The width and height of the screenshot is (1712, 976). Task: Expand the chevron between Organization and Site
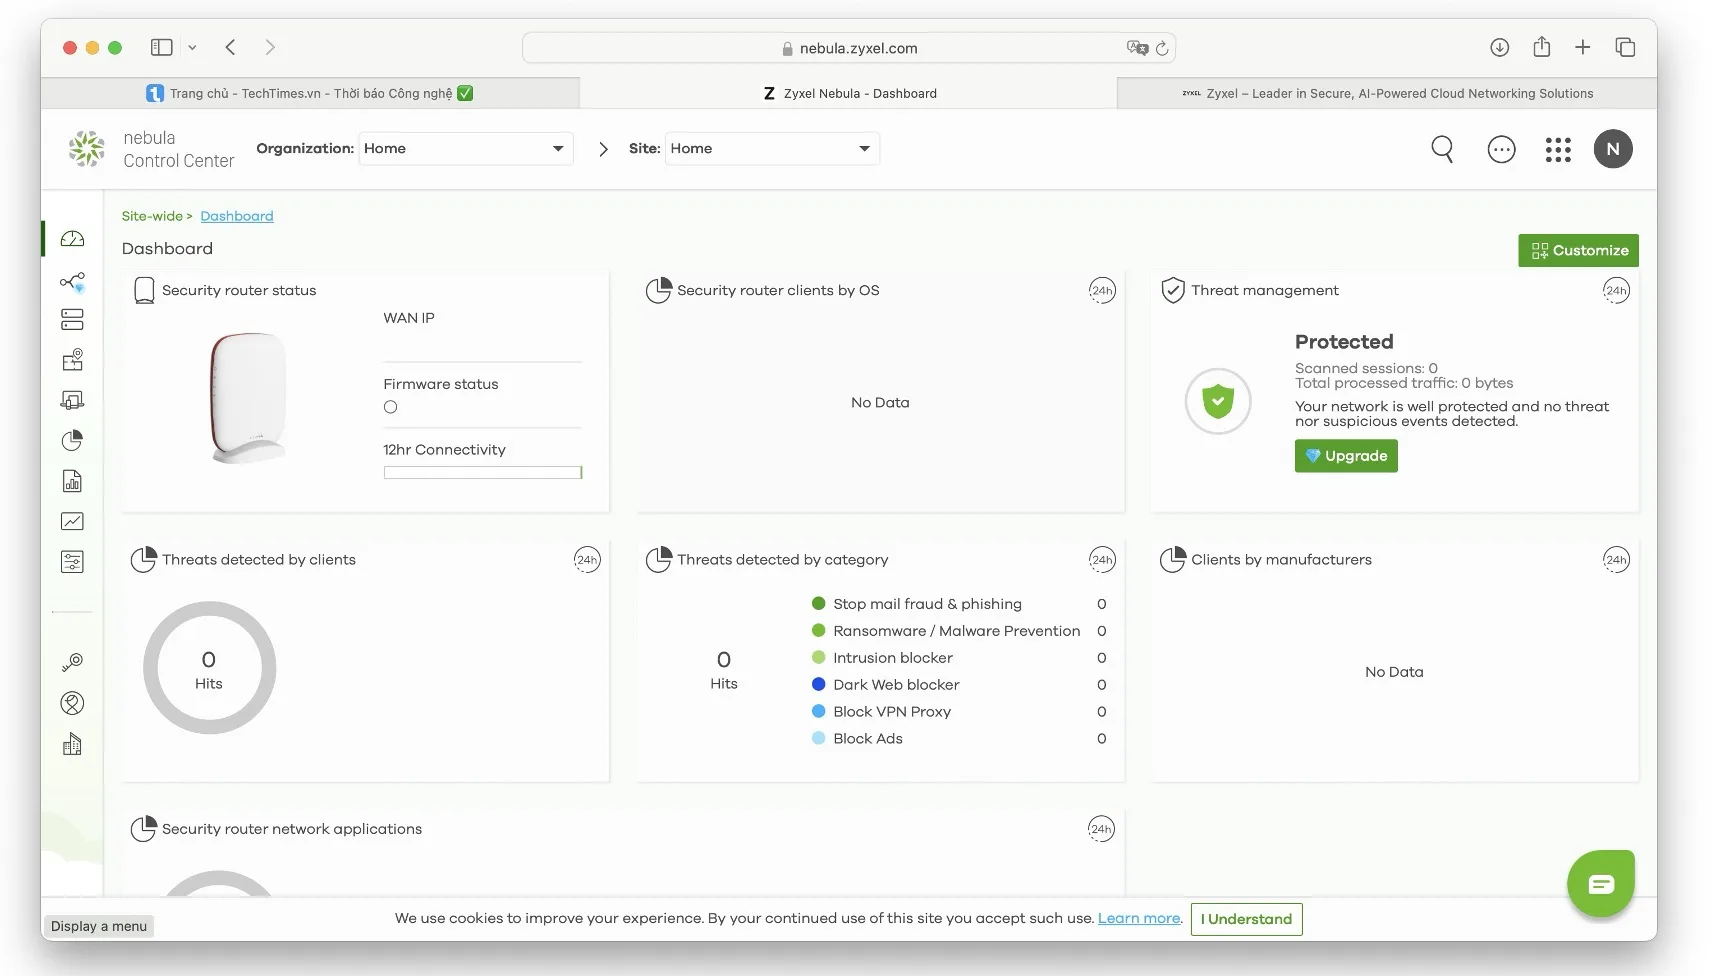tap(603, 149)
